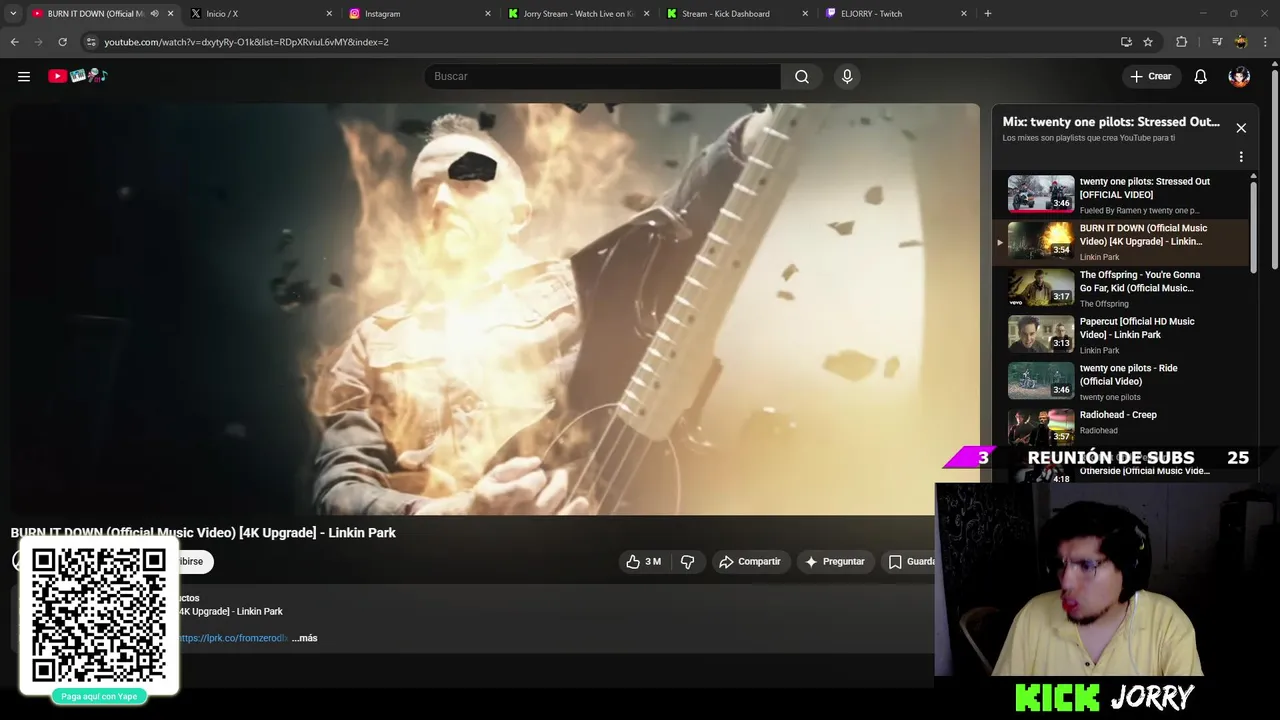Play twenty one pilots - Ride
The image size is (1280, 720).
[x=1120, y=381]
